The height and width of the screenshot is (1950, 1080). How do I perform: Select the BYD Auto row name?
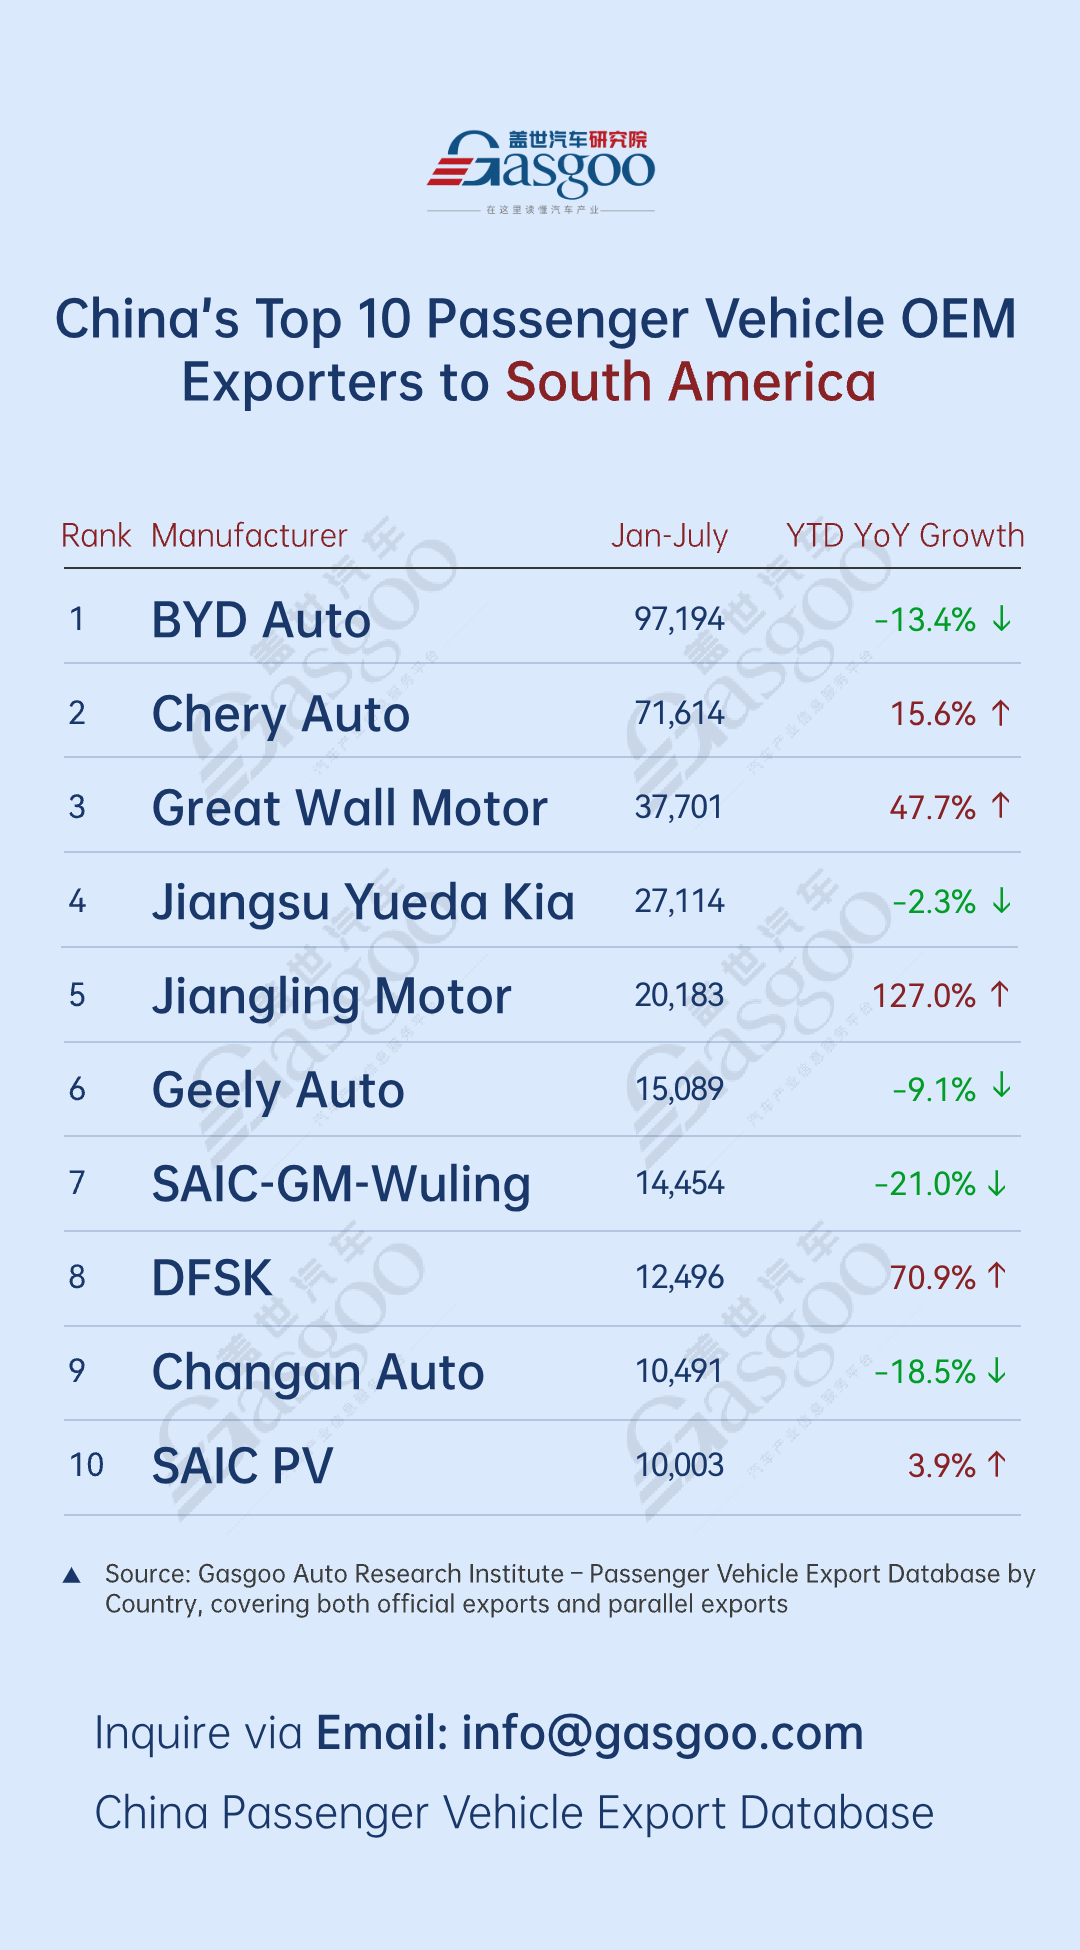point(261,620)
